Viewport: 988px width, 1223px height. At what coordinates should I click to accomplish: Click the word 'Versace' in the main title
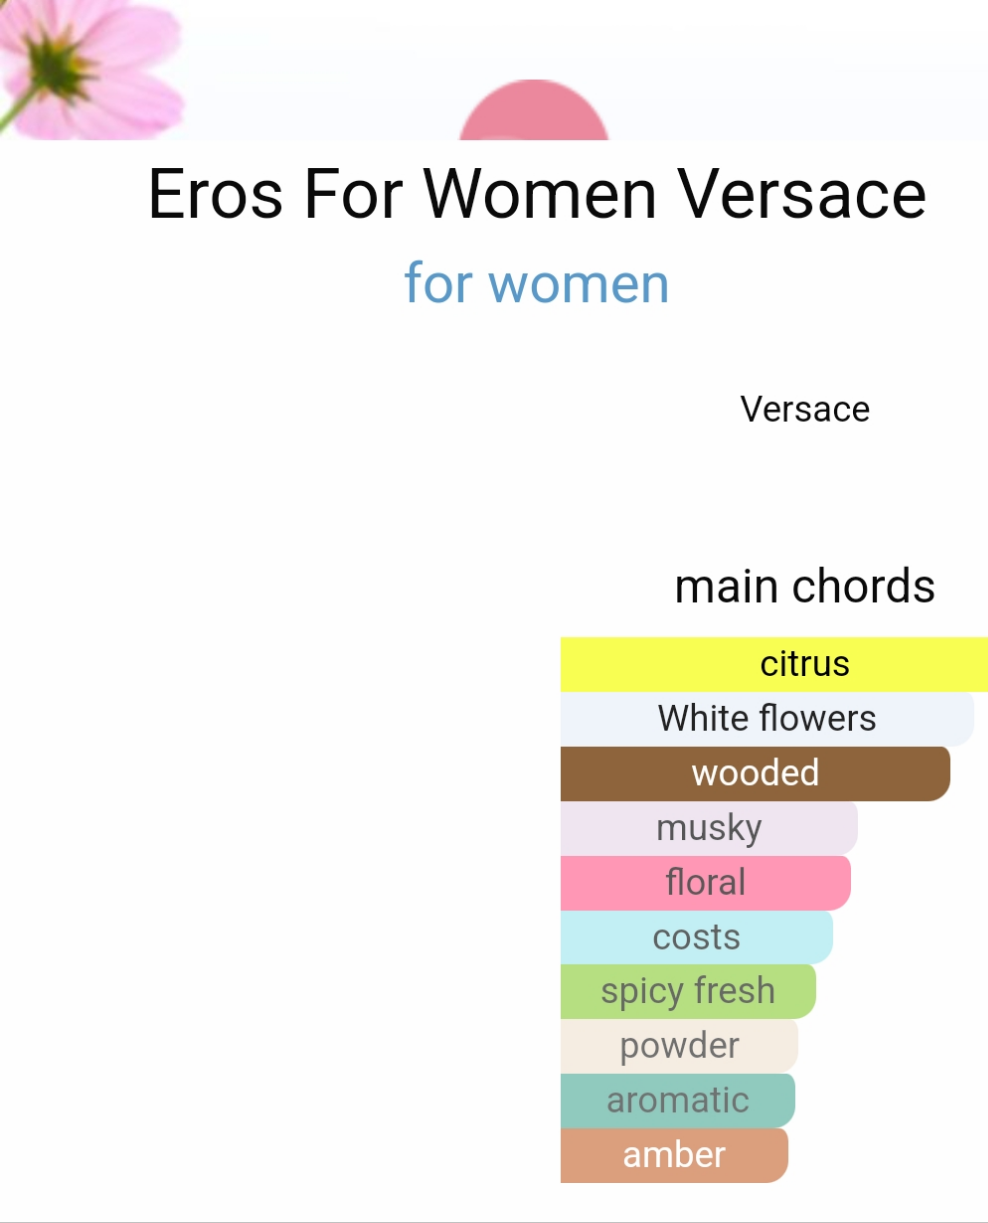tap(803, 193)
